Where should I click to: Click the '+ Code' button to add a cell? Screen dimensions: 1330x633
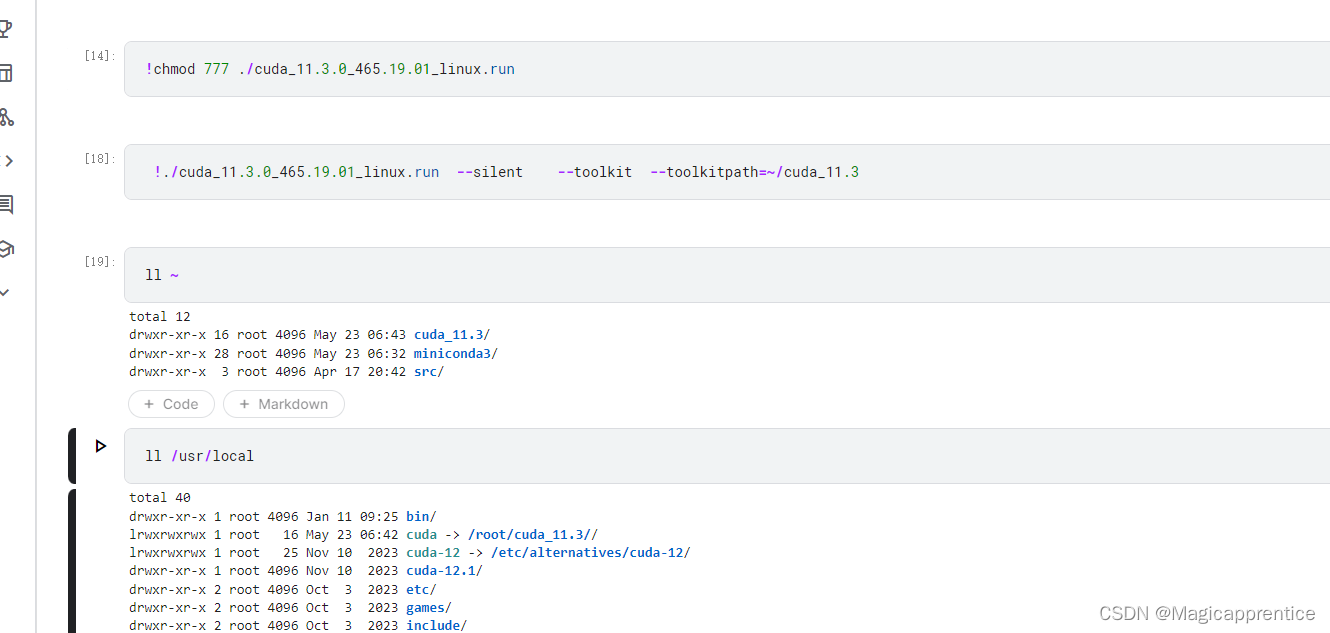tap(171, 404)
